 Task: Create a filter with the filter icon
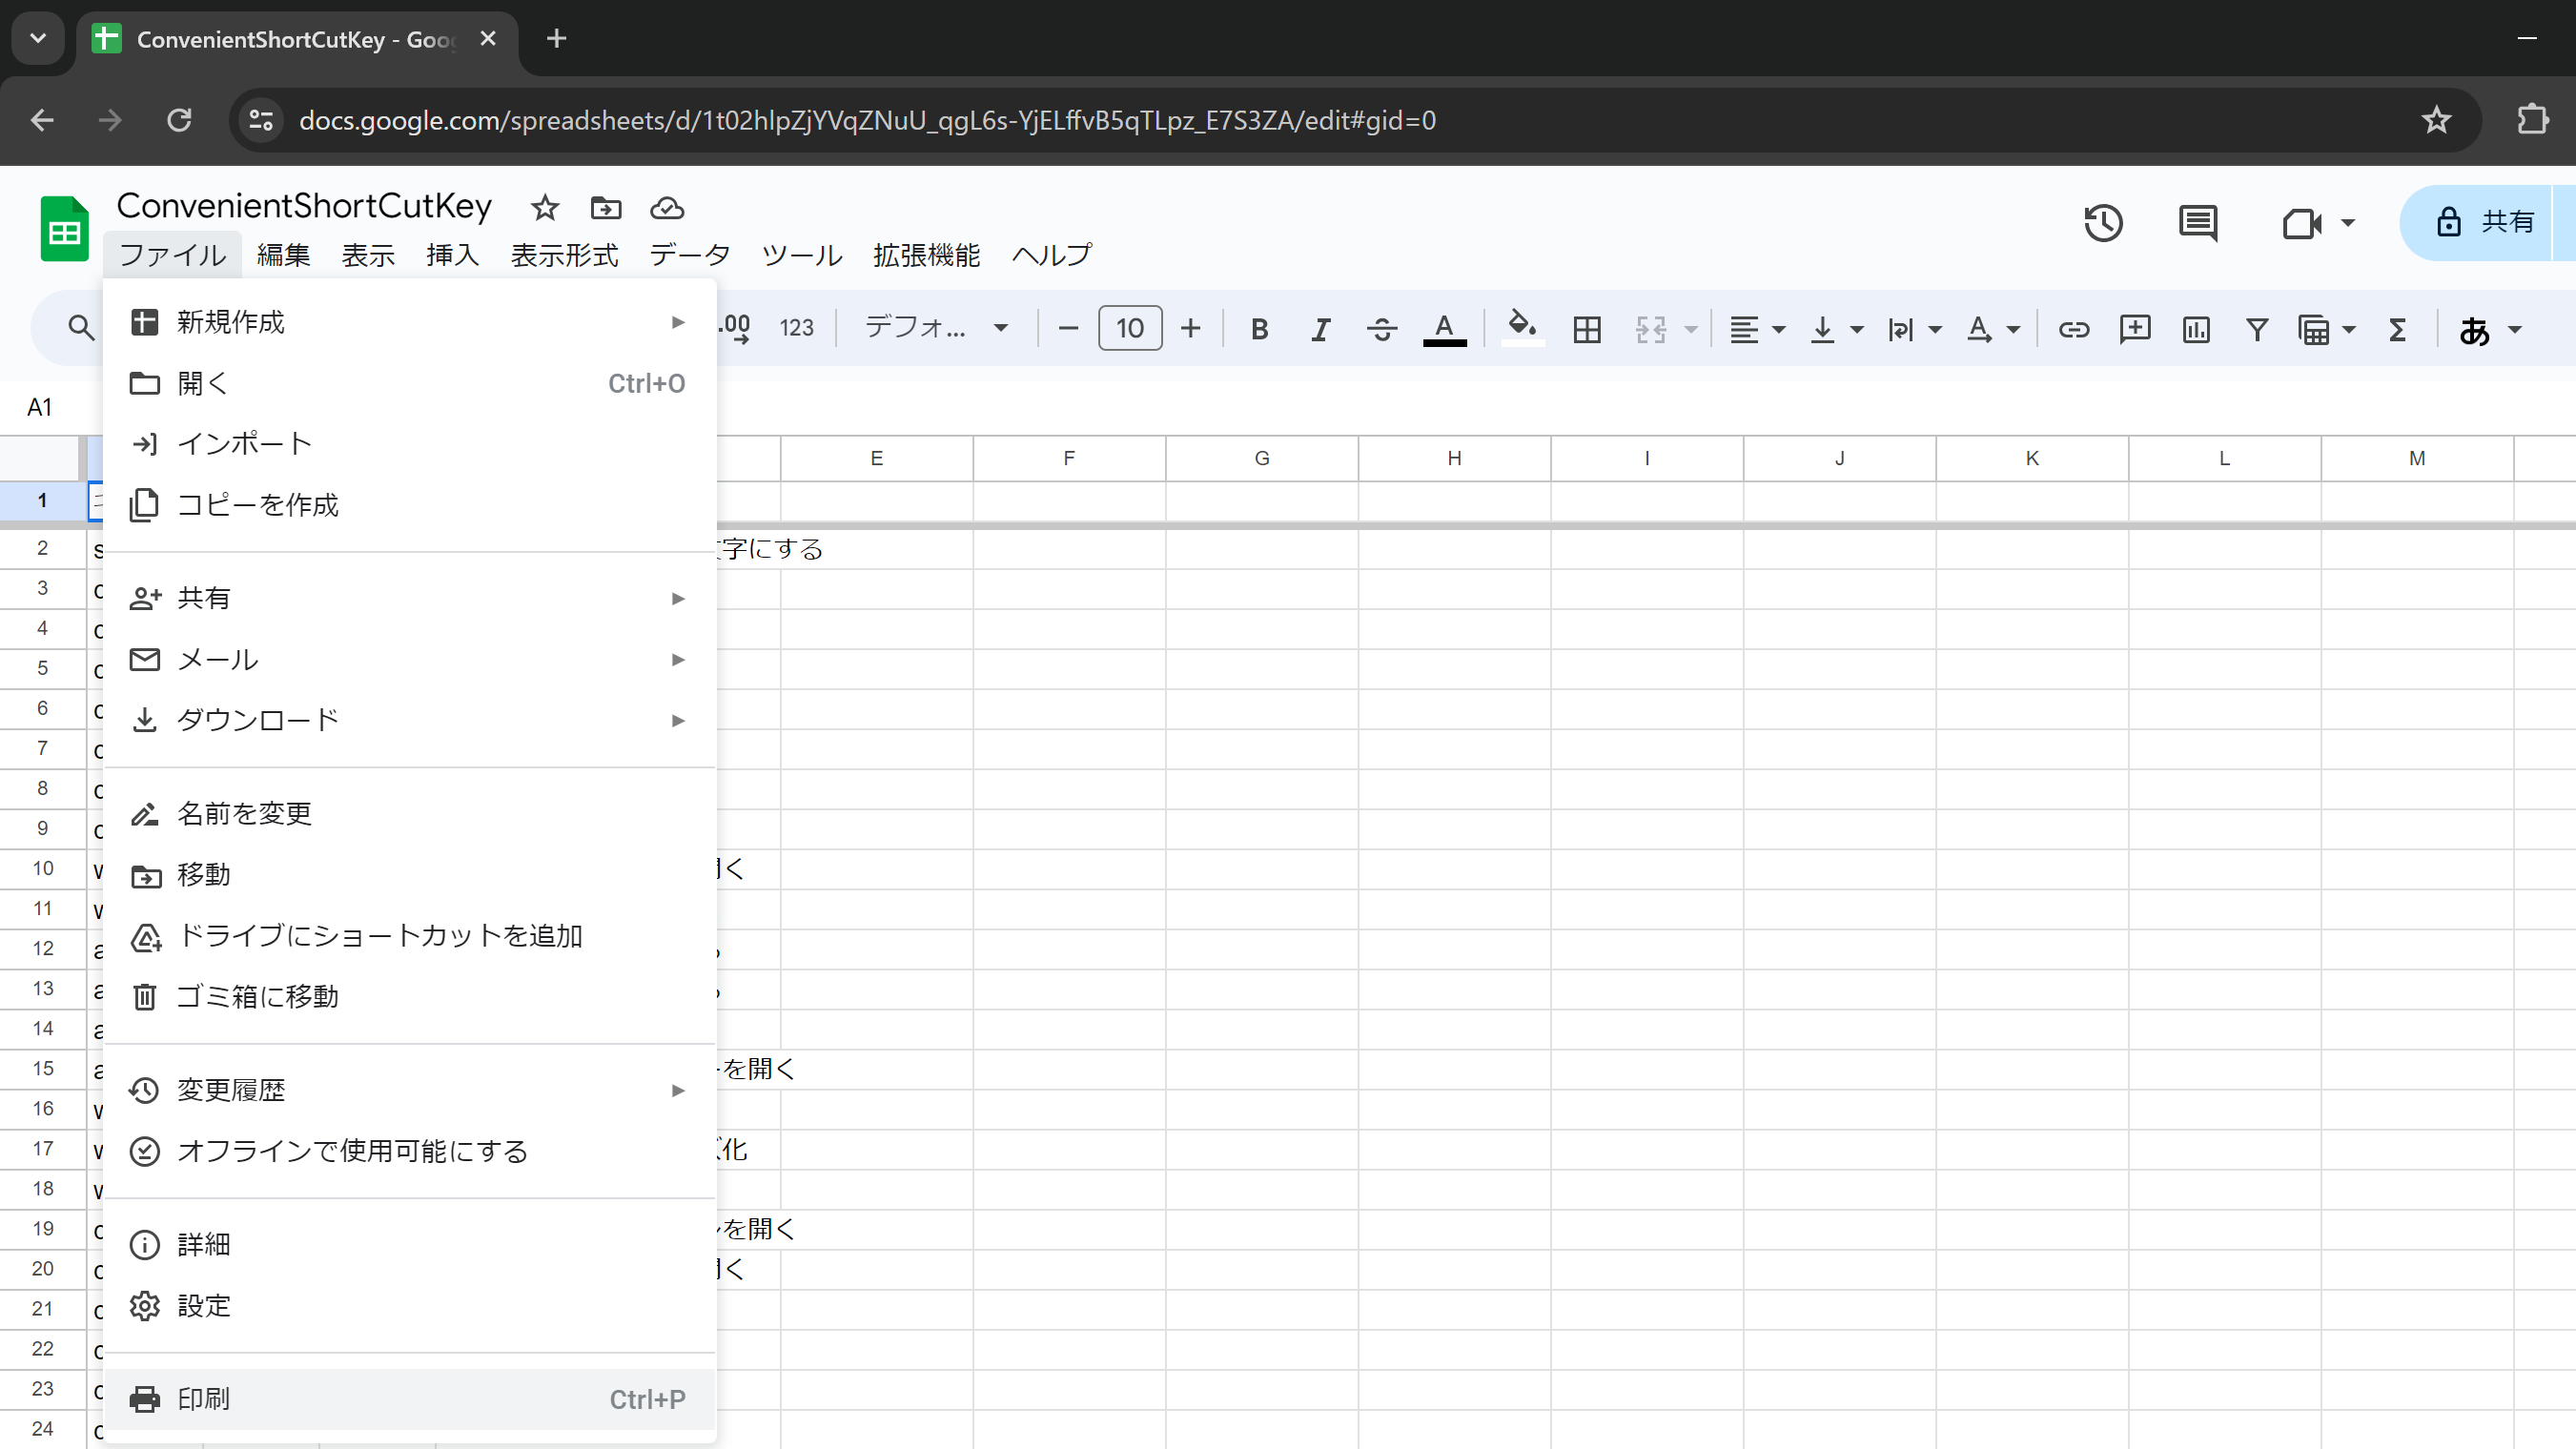coord(2257,329)
